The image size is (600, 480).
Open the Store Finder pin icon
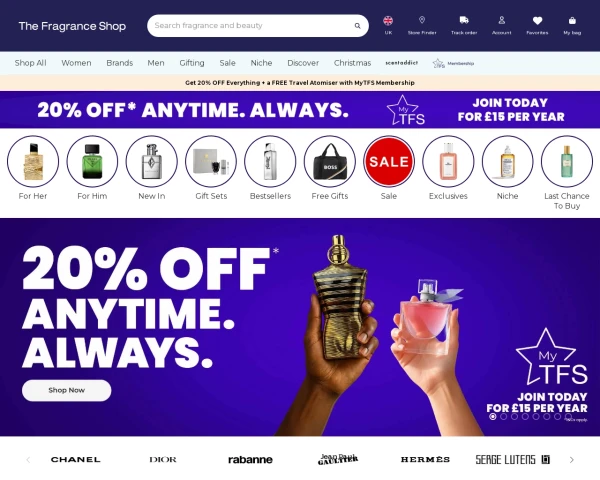pyautogui.click(x=422, y=20)
